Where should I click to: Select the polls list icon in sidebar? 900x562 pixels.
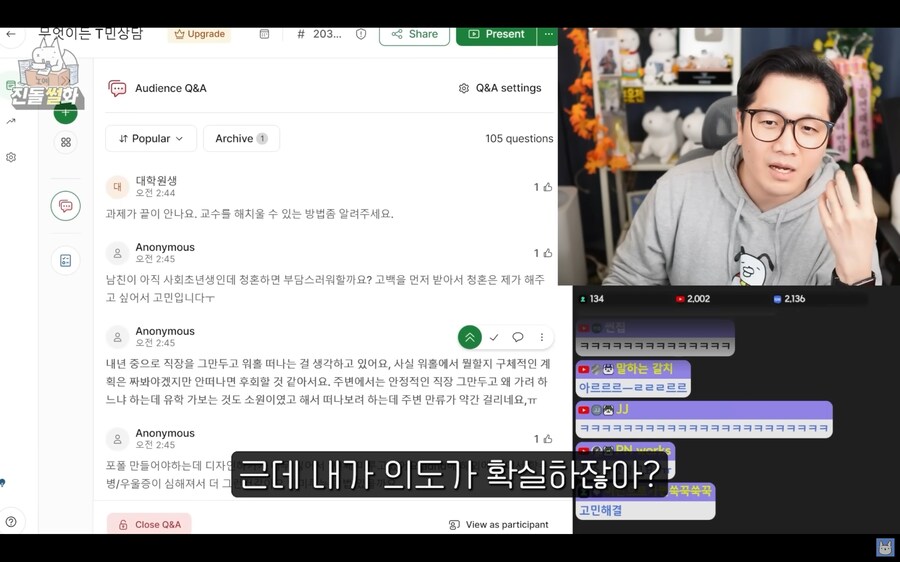pos(65,261)
